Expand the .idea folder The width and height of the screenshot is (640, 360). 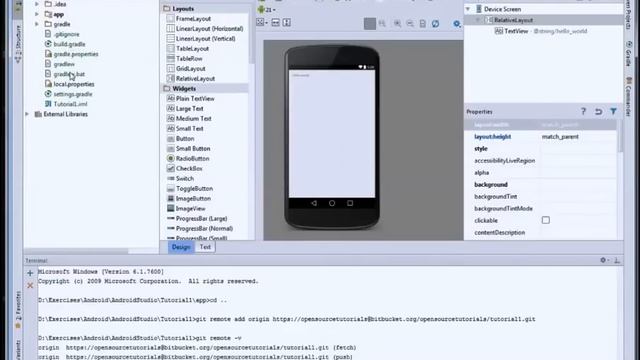(37, 4)
